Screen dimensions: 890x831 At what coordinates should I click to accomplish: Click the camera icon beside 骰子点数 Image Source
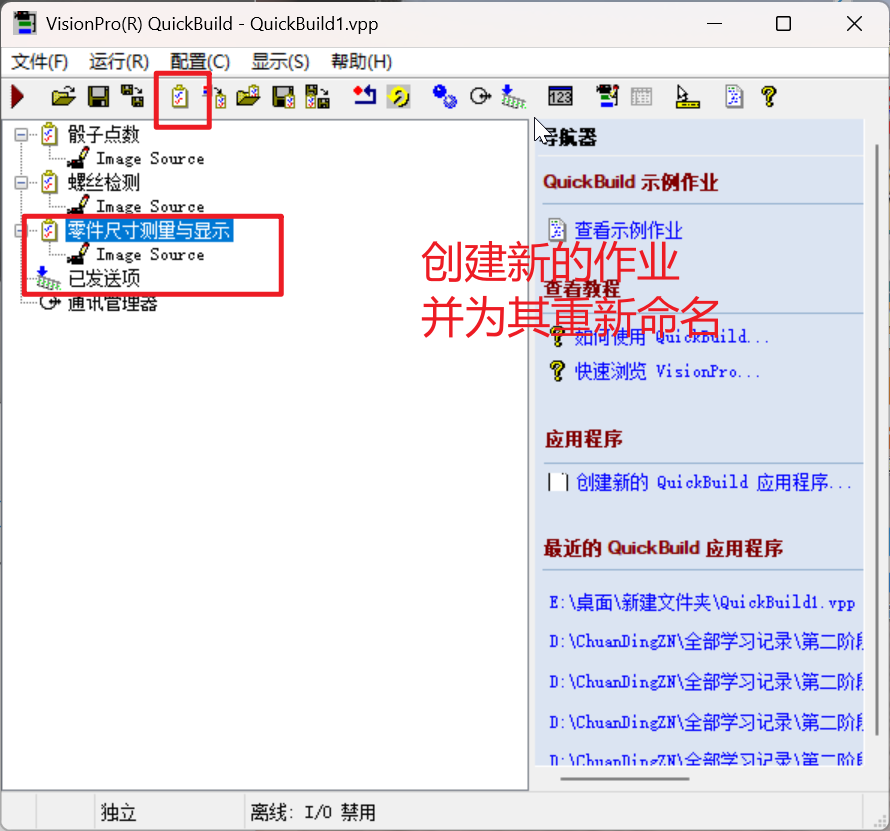pyautogui.click(x=78, y=158)
